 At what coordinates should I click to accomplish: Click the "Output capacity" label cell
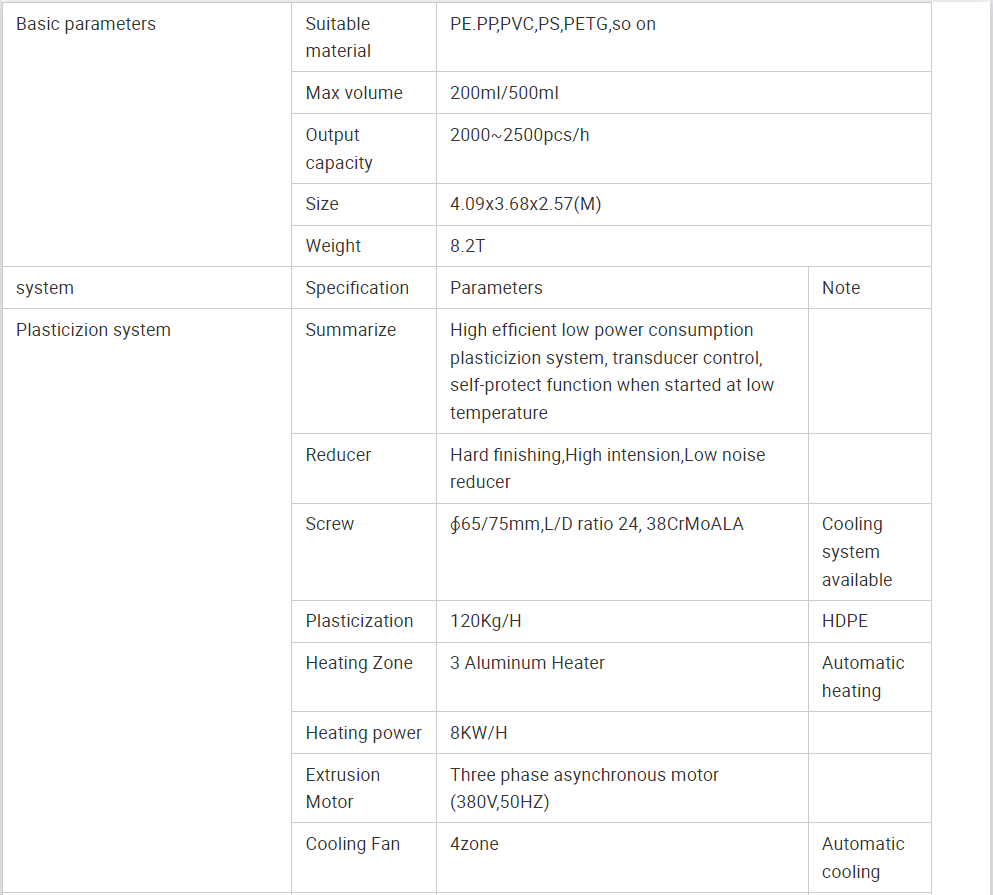[x=338, y=149]
